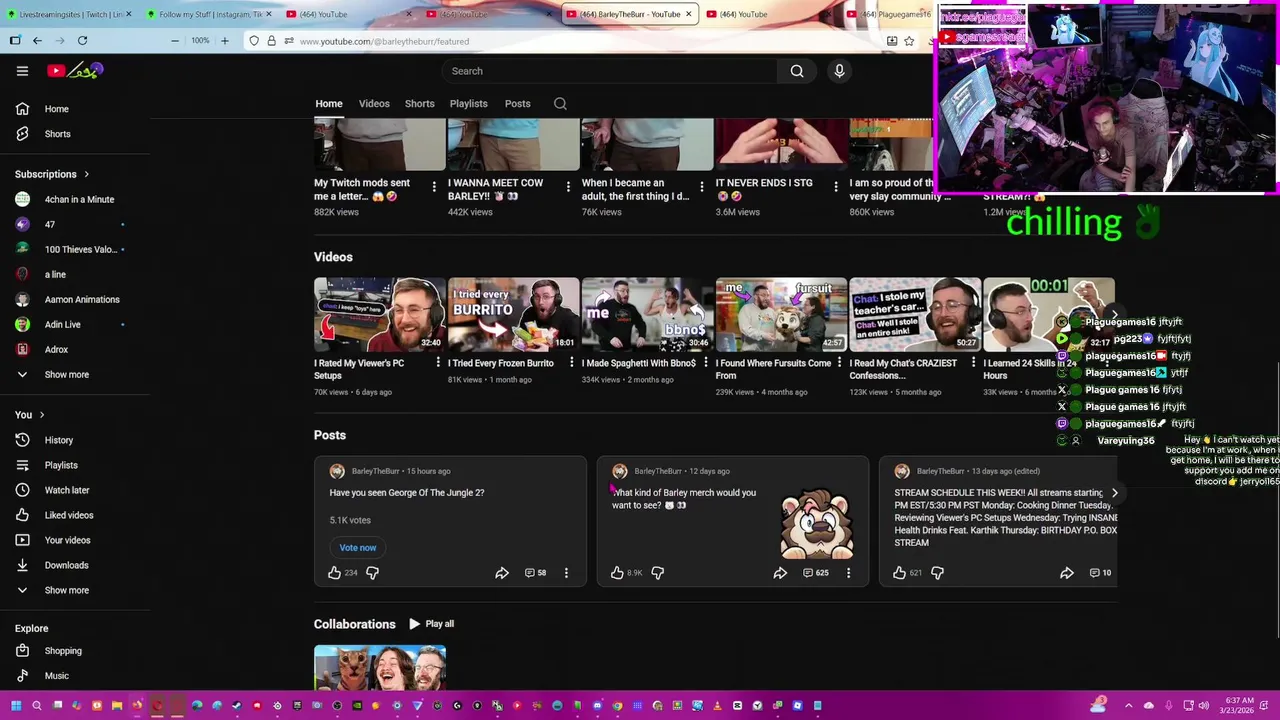Image resolution: width=1280 pixels, height=720 pixels.
Task: Go back in browser history
Action: (x=37, y=41)
